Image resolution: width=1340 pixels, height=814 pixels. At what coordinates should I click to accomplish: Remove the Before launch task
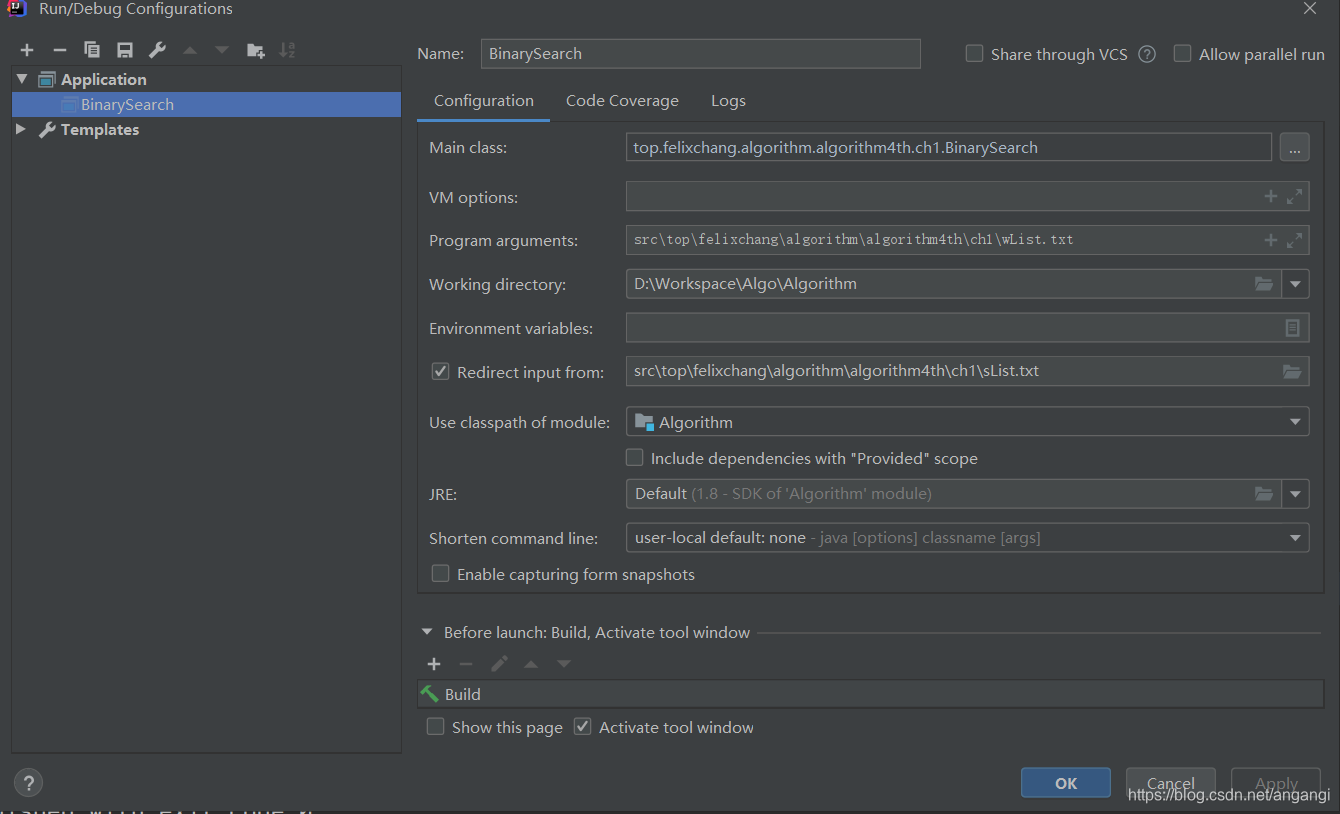(x=466, y=664)
